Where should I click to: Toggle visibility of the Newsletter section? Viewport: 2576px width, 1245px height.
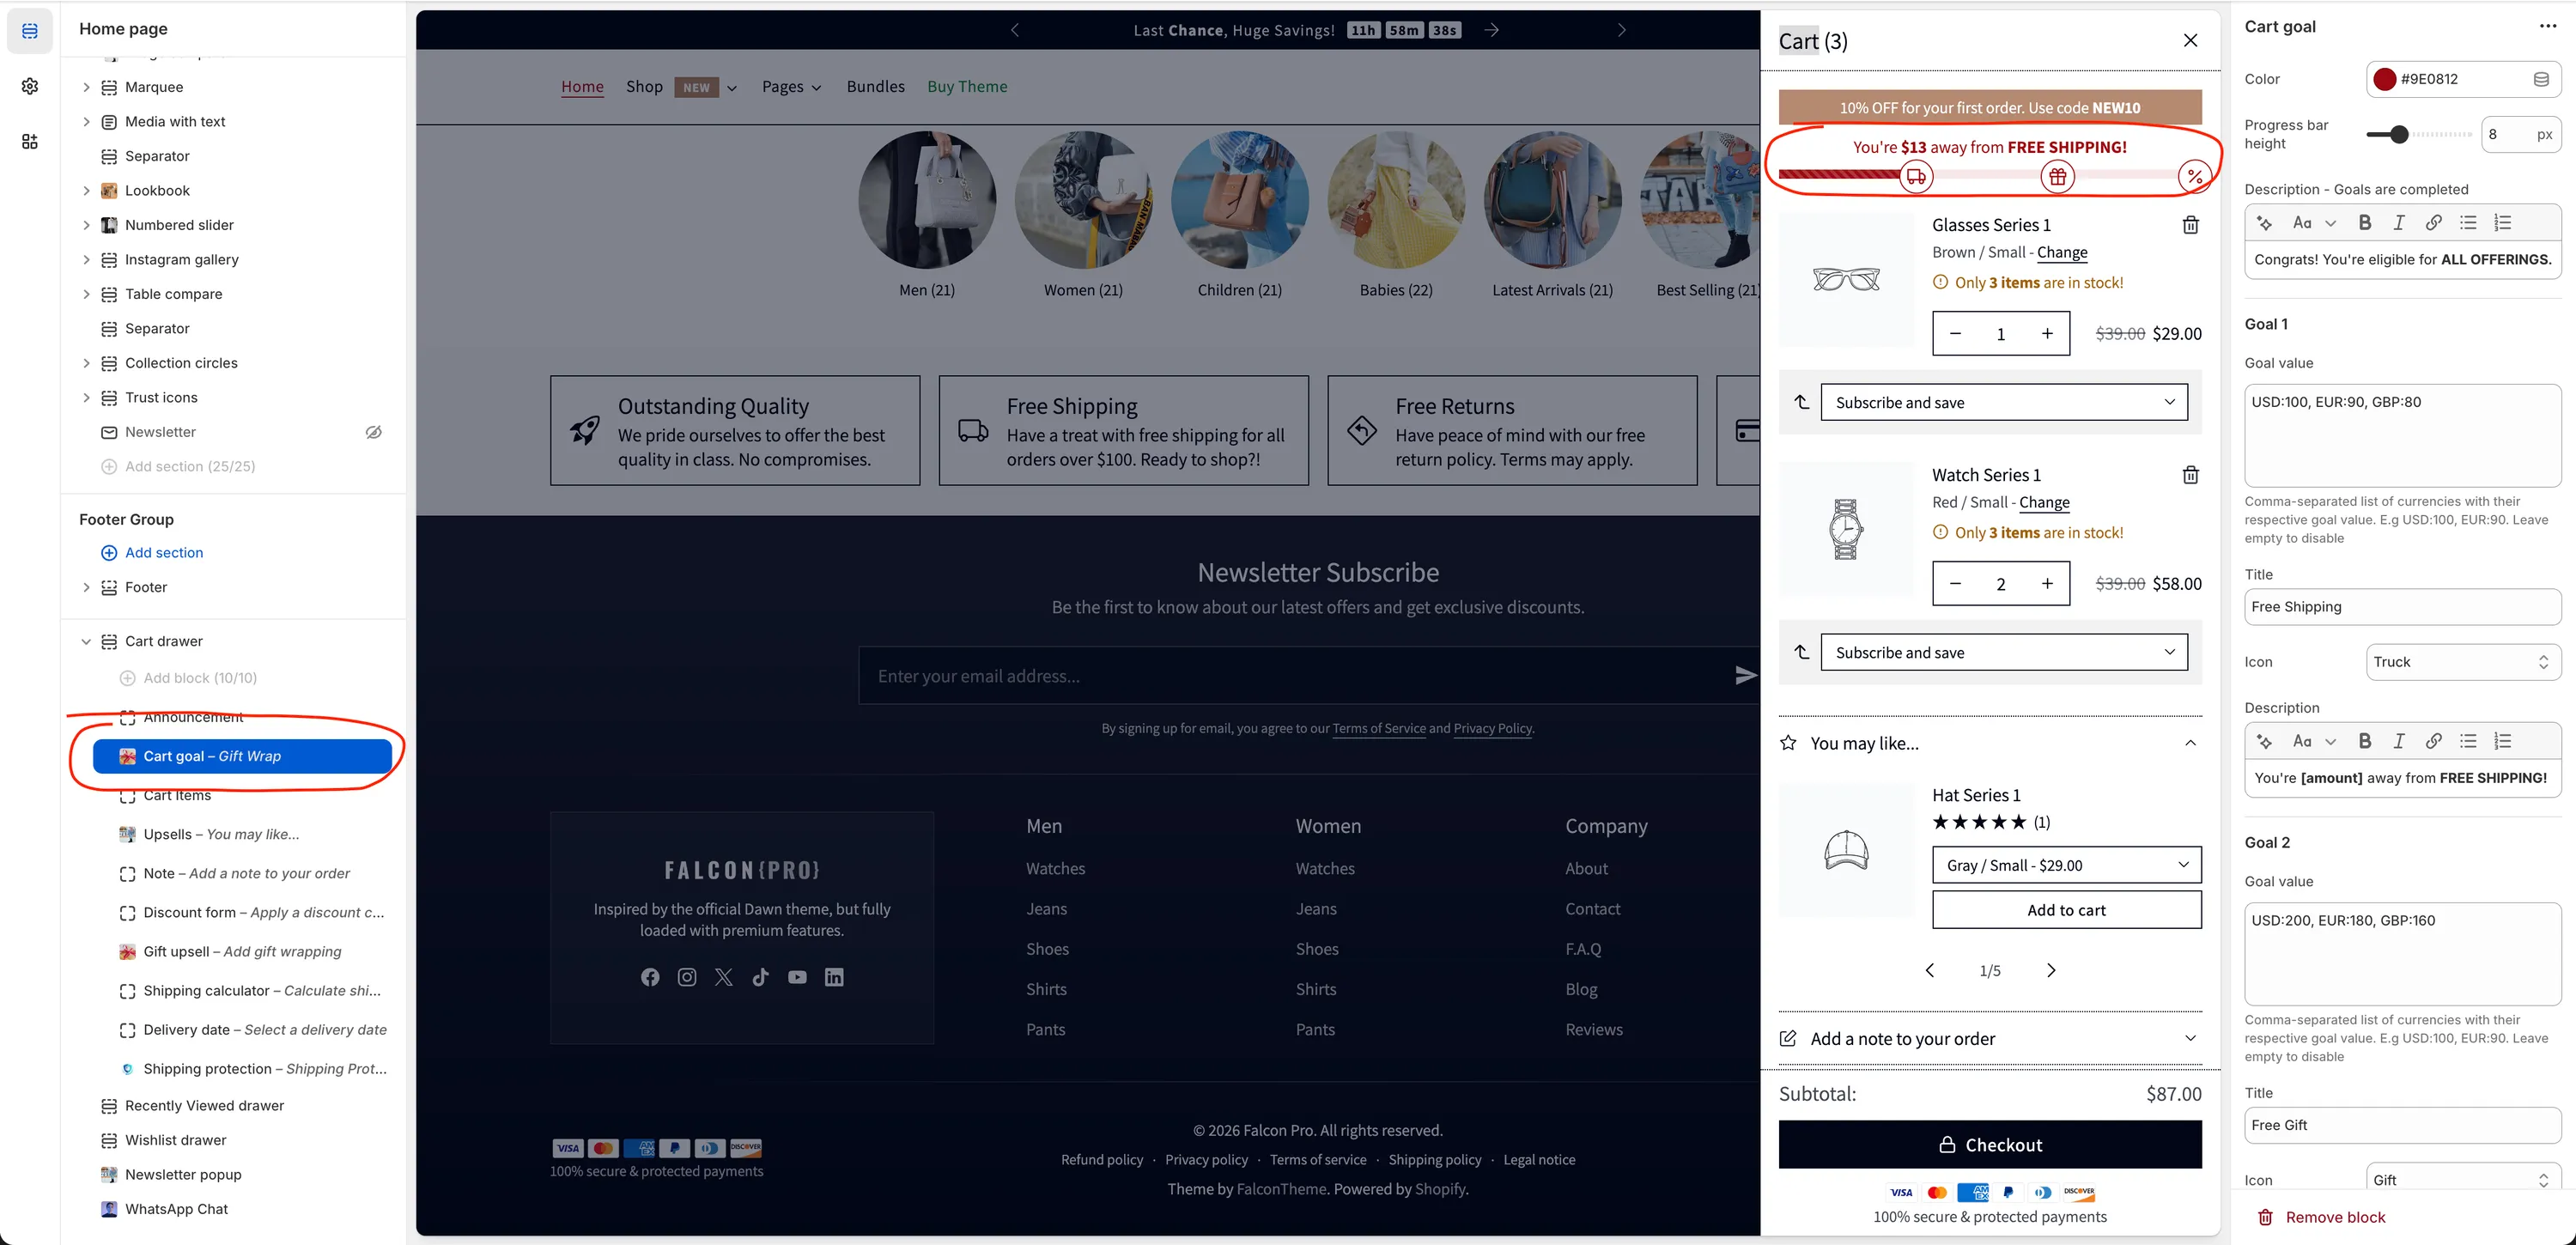[373, 432]
